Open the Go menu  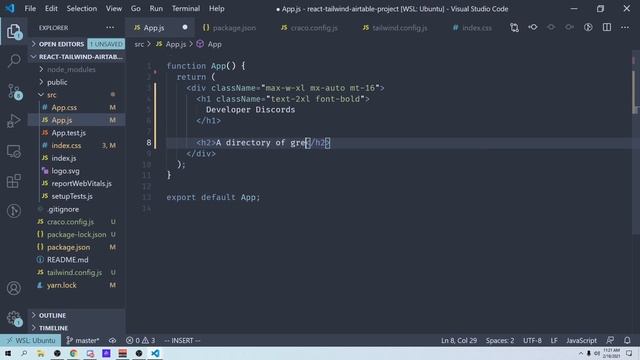136,9
